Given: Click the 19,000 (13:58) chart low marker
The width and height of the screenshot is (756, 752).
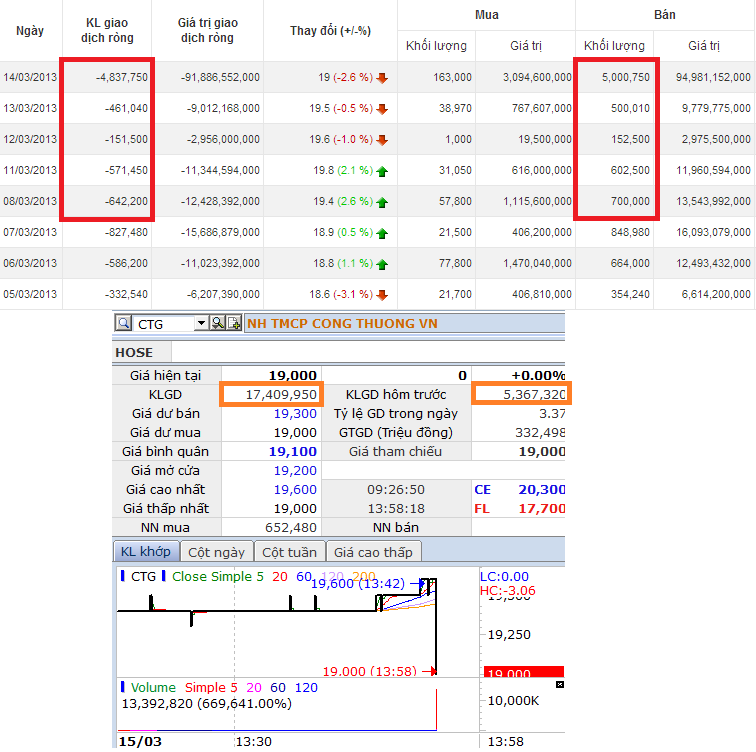Looking at the screenshot, I should point(369,671).
